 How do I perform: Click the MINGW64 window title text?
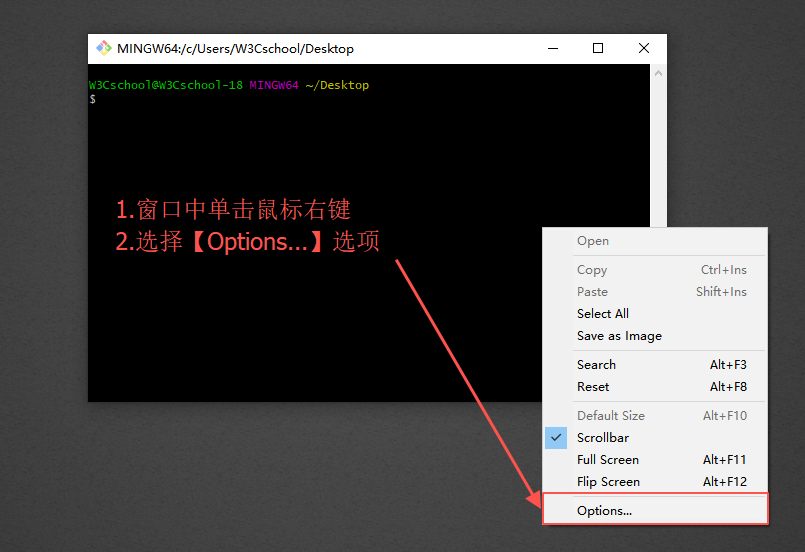(235, 49)
